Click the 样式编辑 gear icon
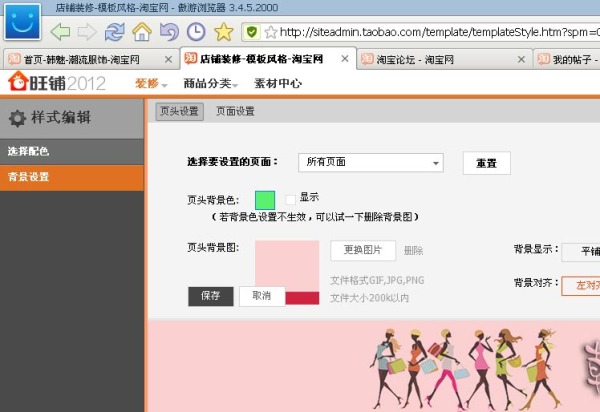 (17, 118)
